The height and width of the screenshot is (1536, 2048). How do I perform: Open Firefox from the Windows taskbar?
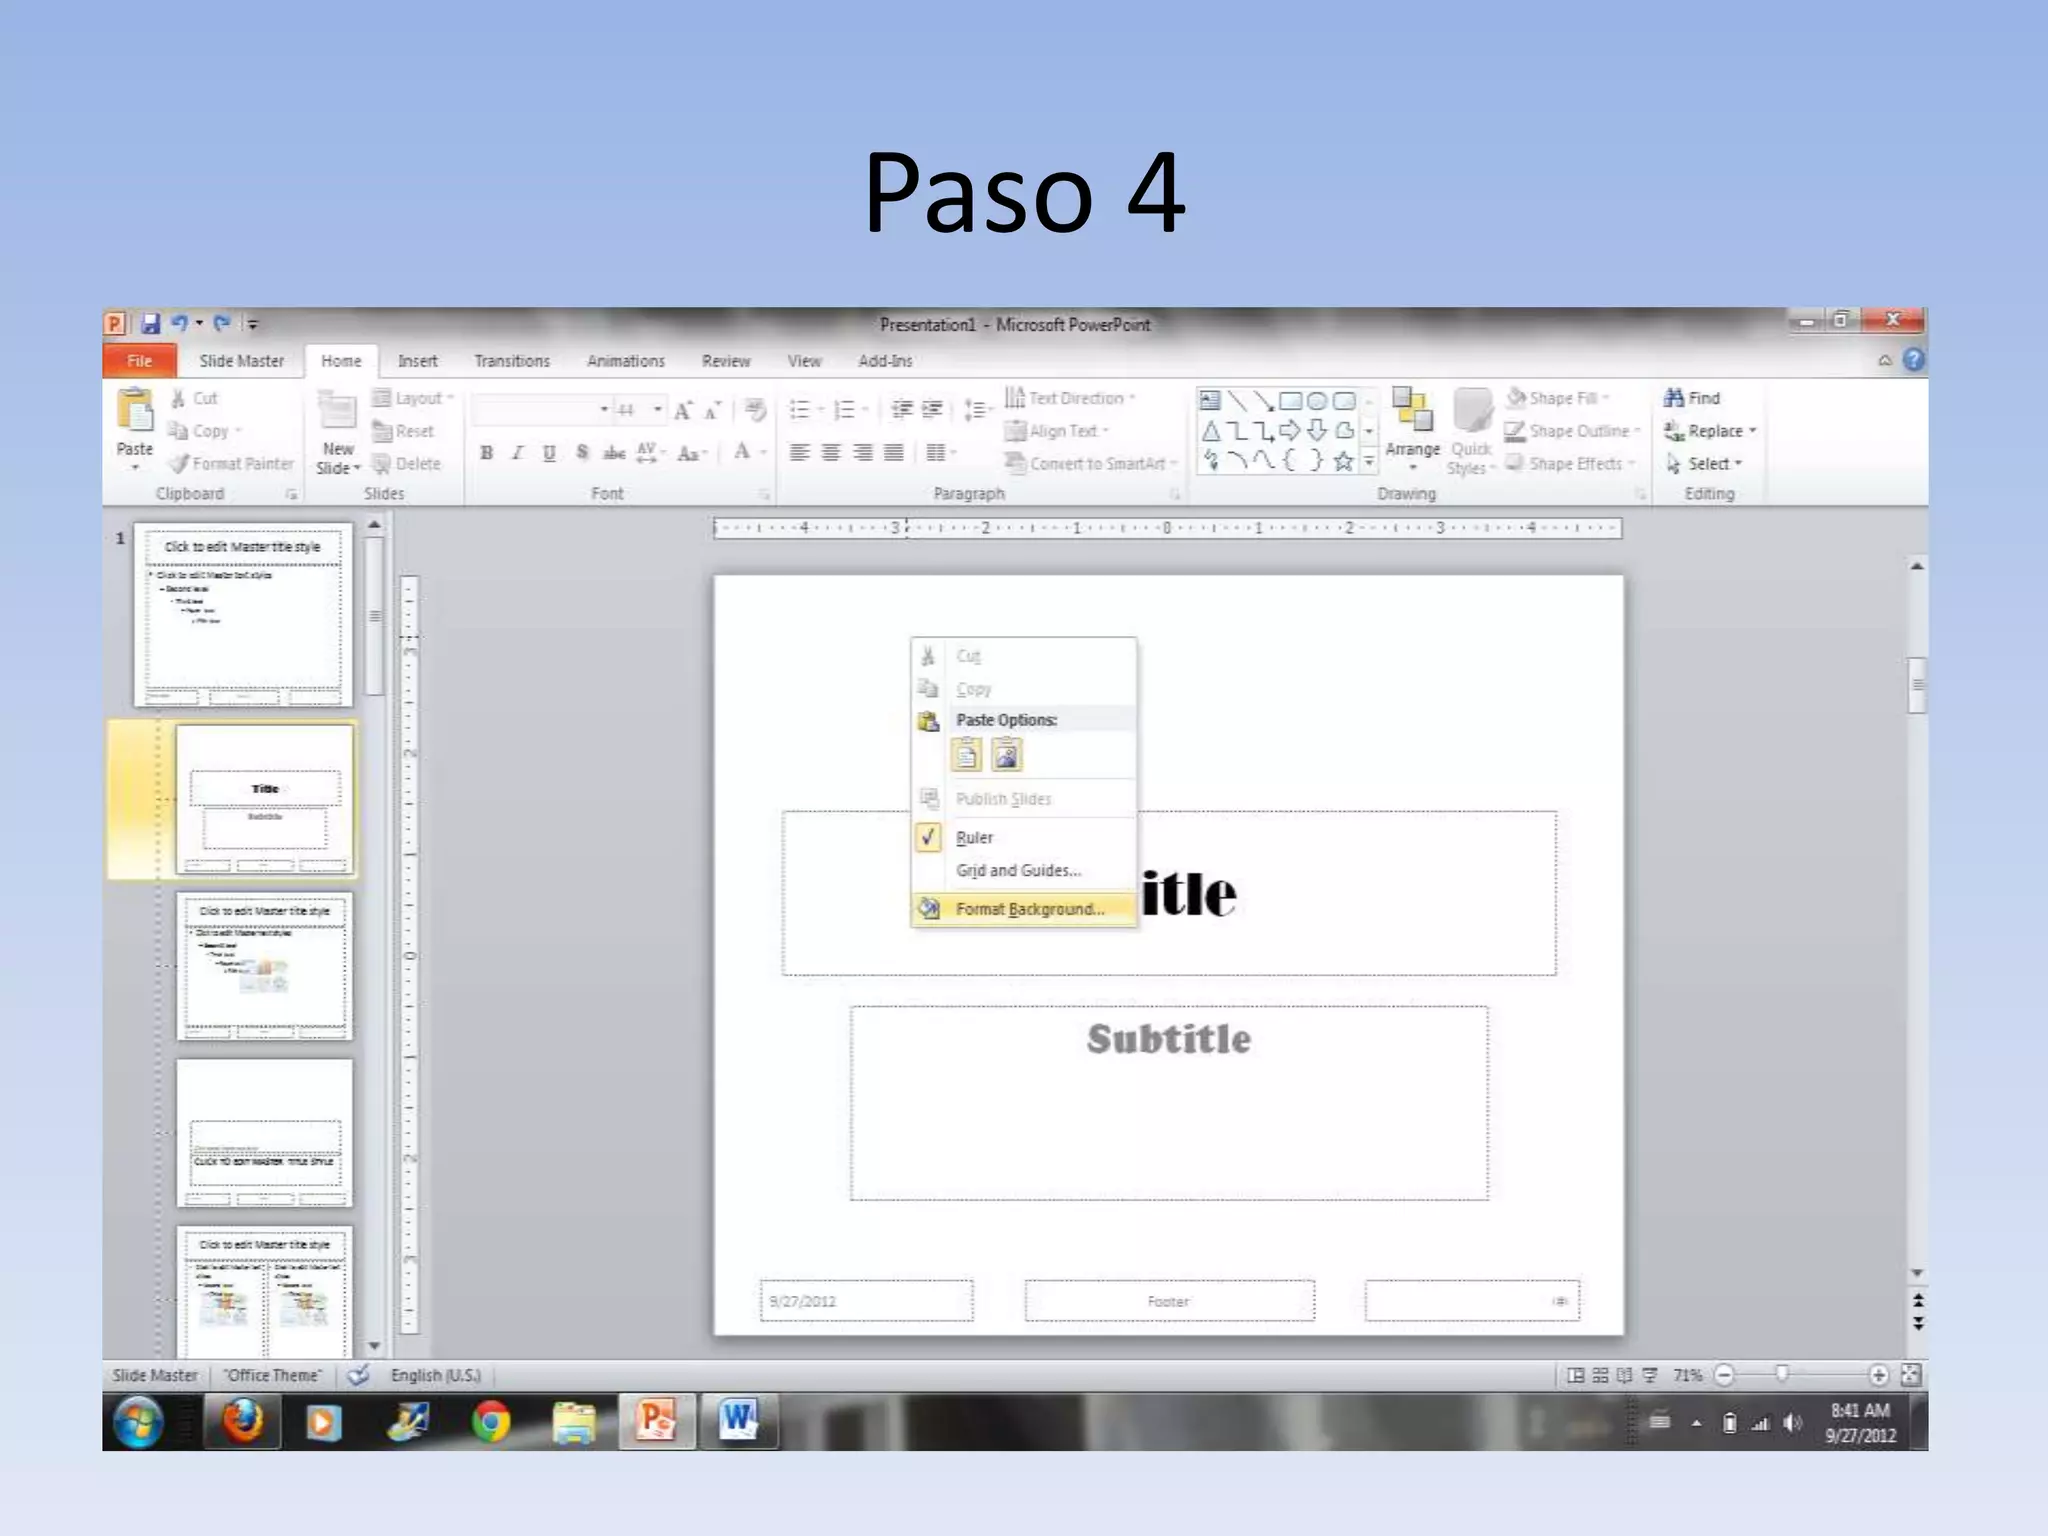[x=243, y=1421]
